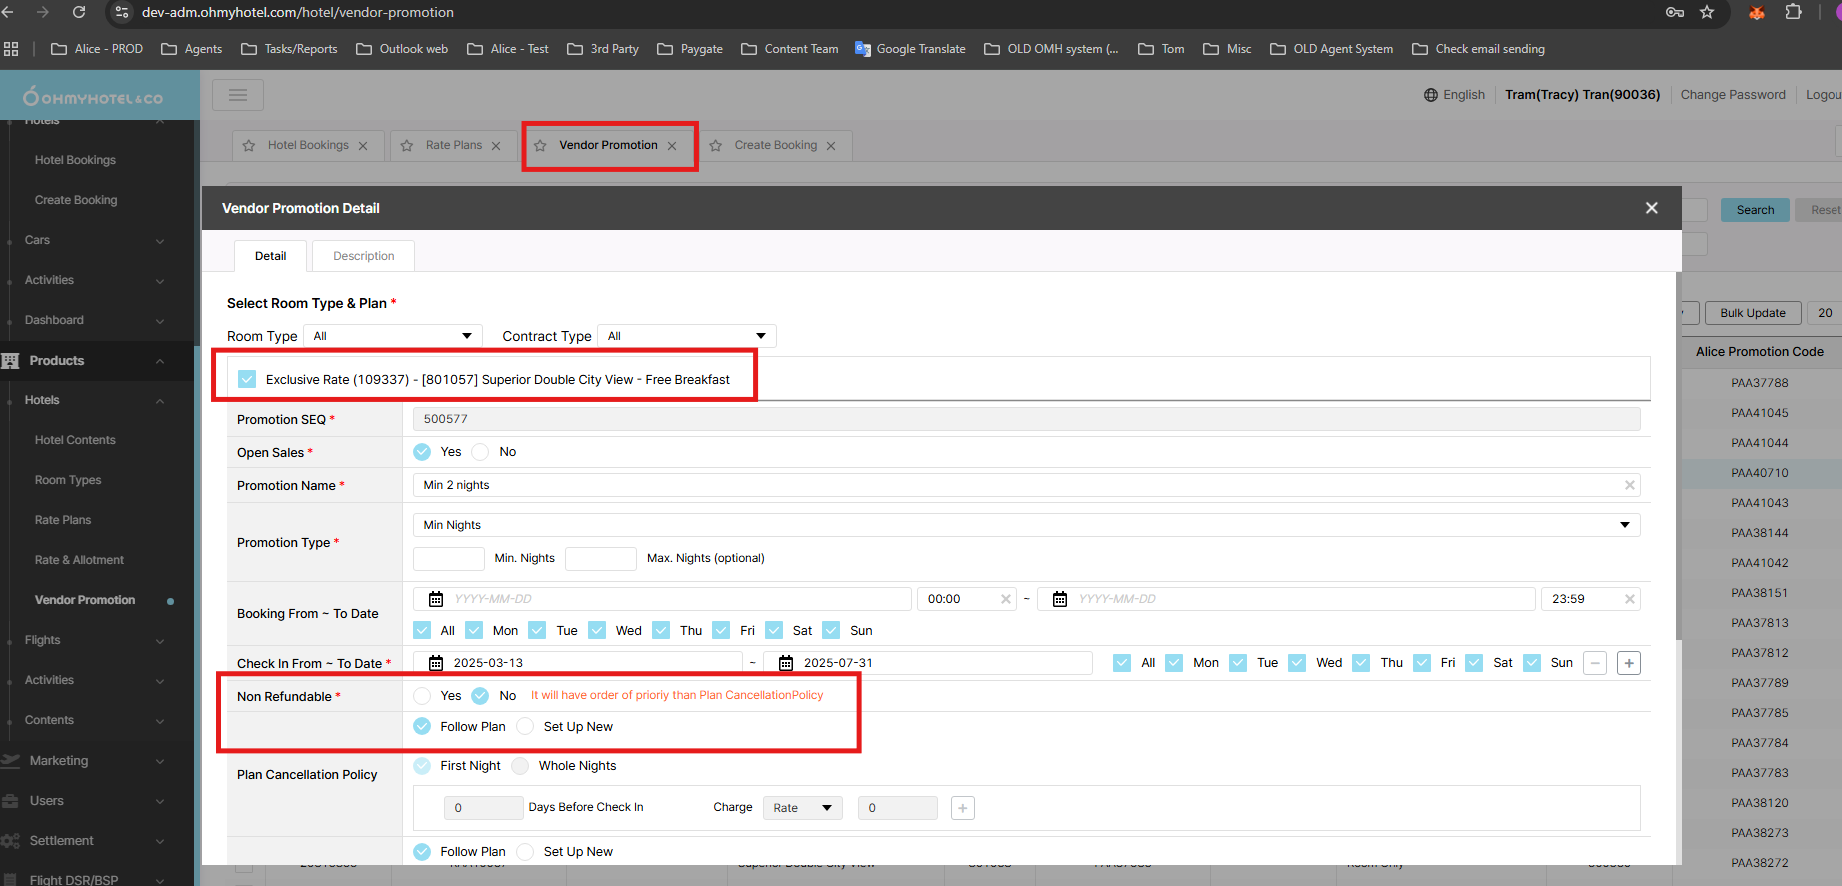The image size is (1842, 886).
Task: Switch to the Description tab
Action: point(363,256)
